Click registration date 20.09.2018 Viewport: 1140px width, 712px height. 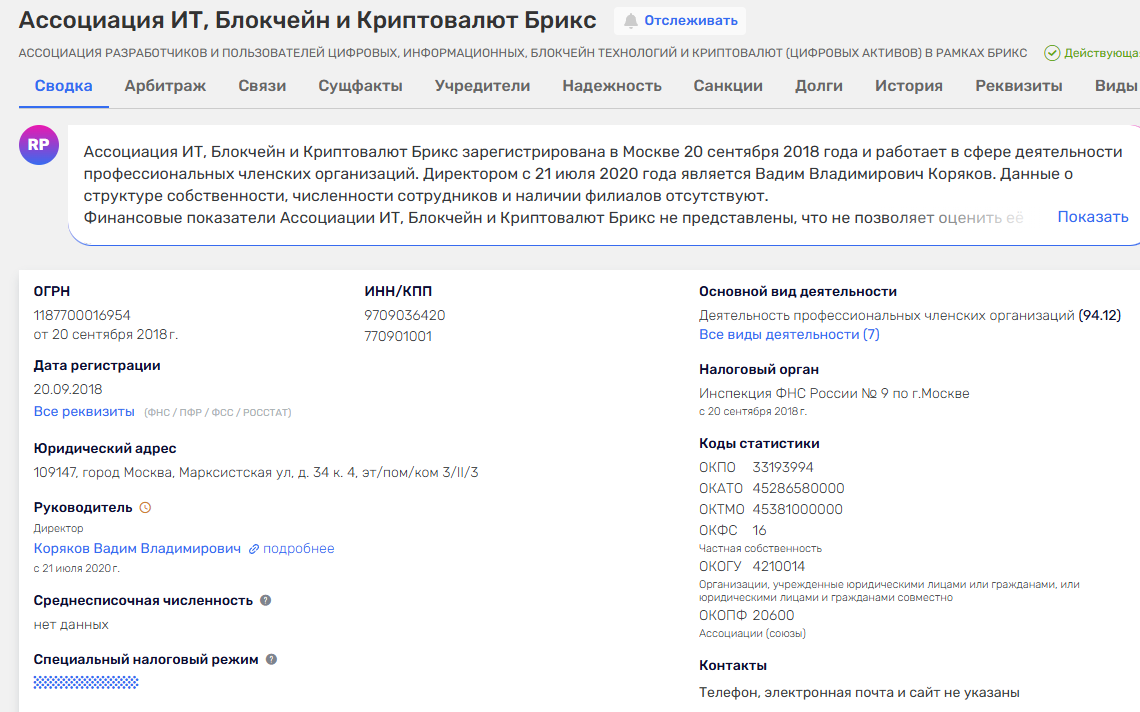tap(68, 389)
